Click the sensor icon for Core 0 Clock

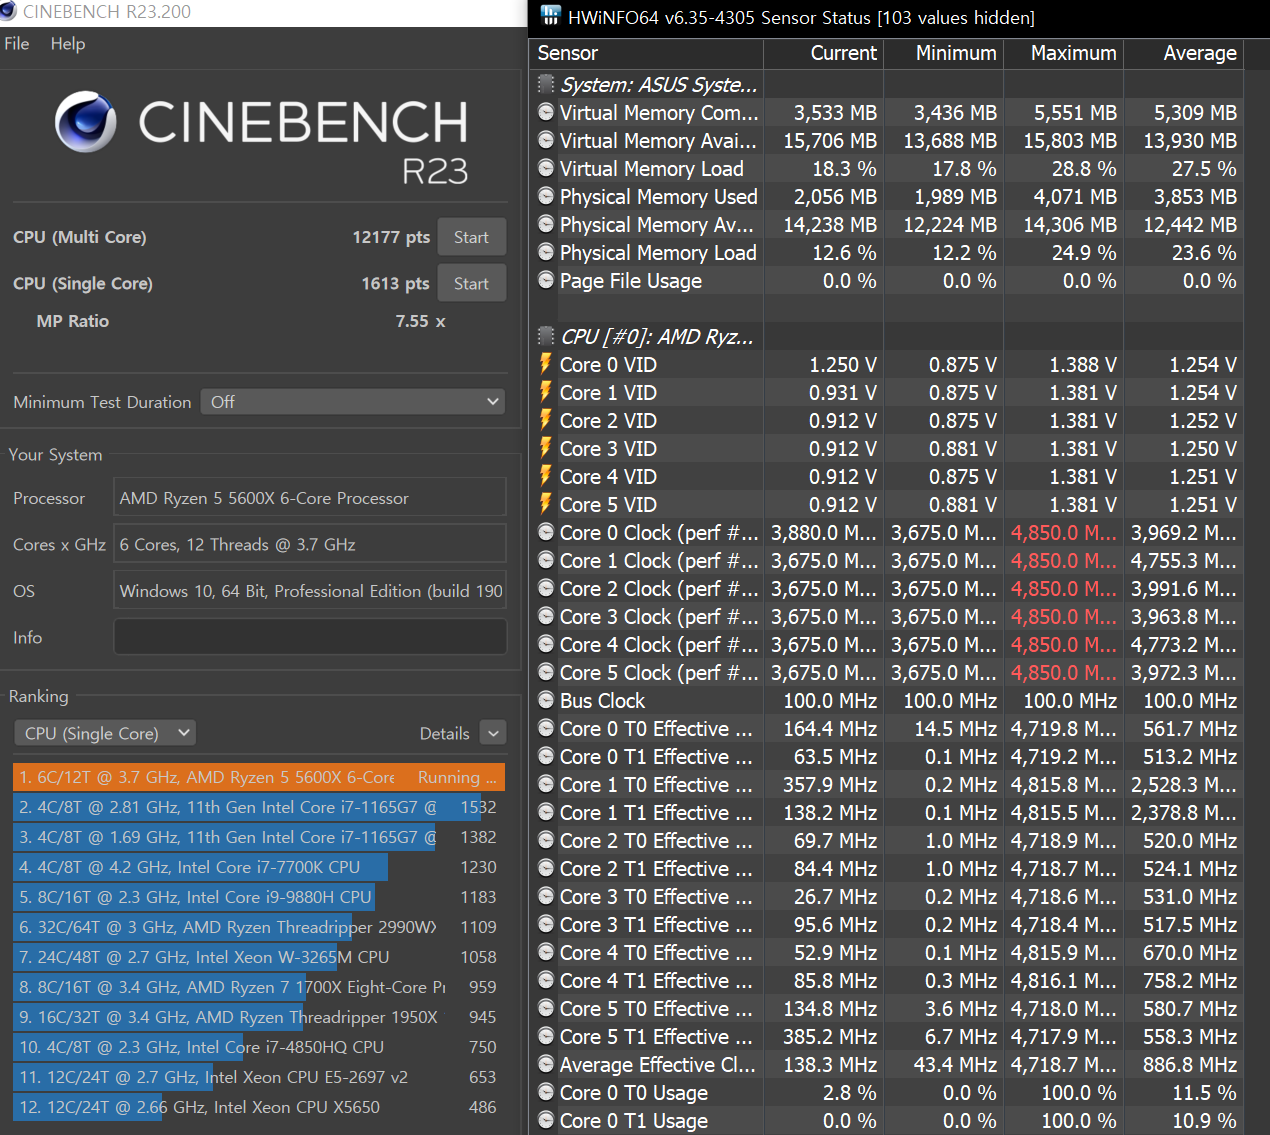click(546, 532)
